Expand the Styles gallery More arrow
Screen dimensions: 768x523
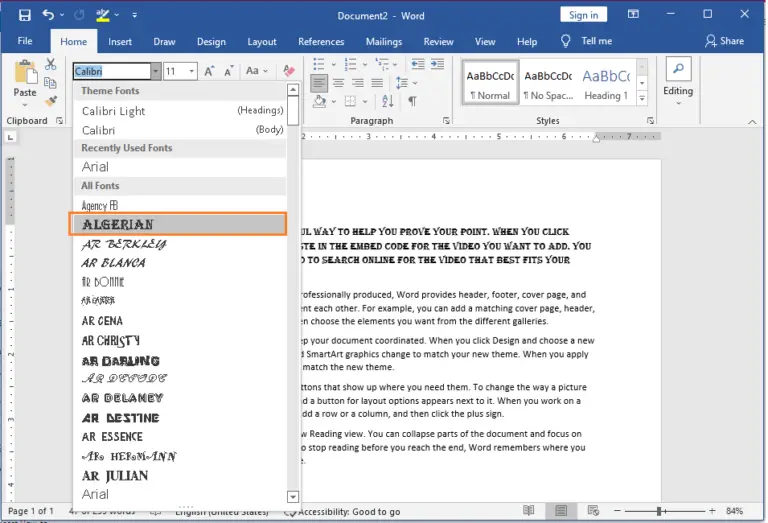pyautogui.click(x=642, y=98)
